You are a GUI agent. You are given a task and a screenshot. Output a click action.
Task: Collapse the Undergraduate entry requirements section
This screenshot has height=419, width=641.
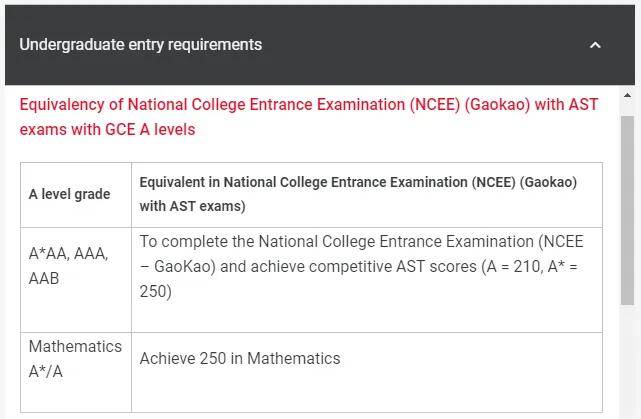point(595,45)
